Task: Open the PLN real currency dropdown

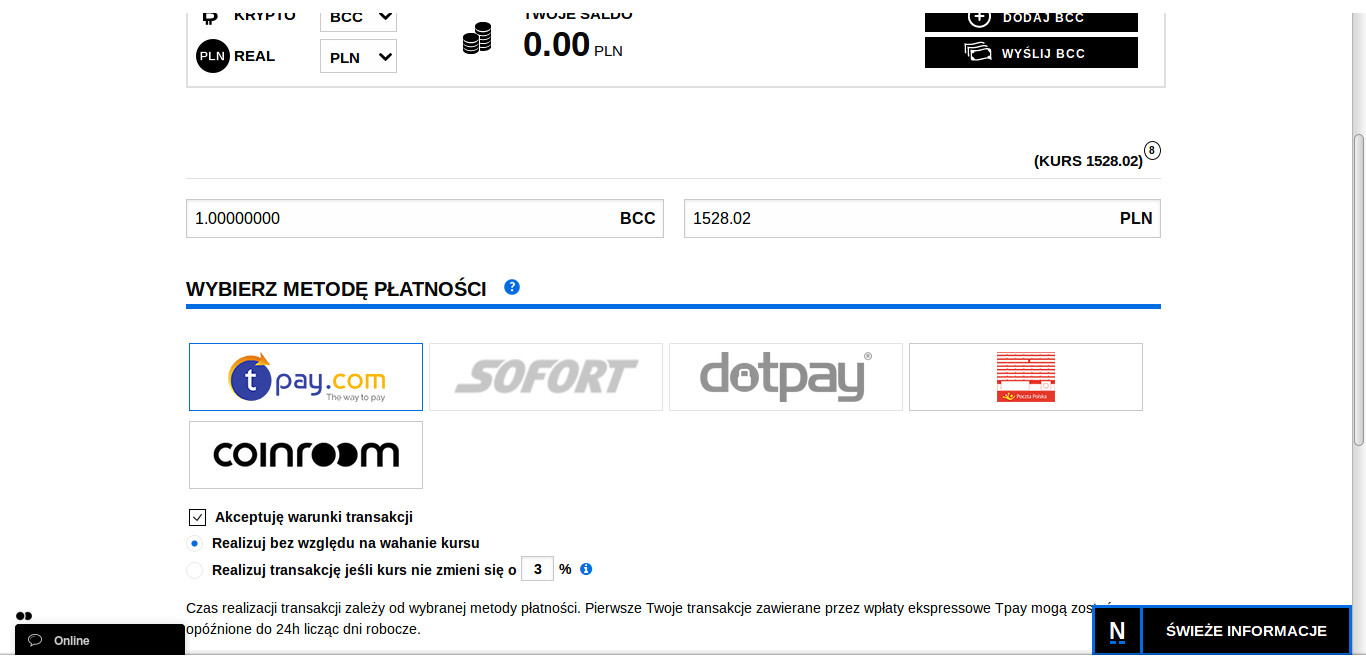Action: click(358, 57)
